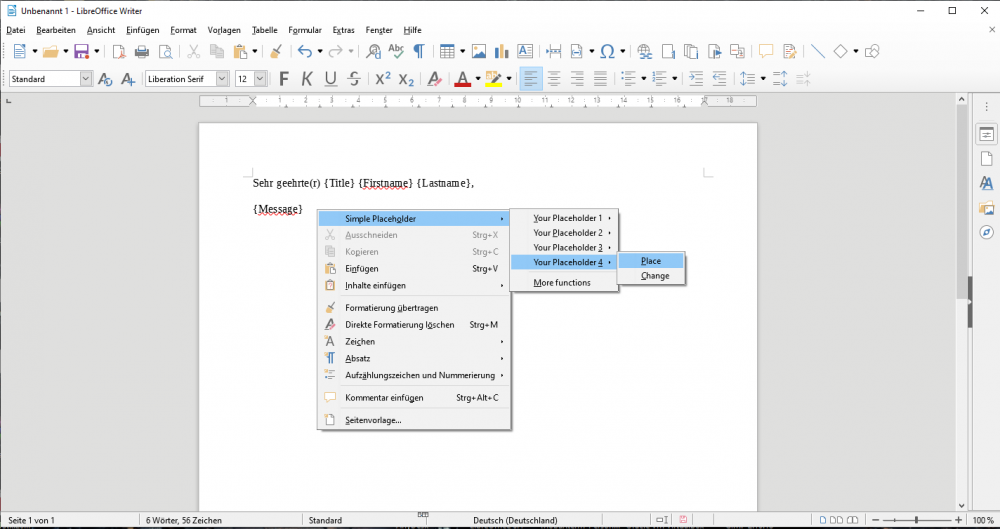Choose Place from the placeholder submenu
This screenshot has width=1000, height=529.
pyautogui.click(x=651, y=261)
